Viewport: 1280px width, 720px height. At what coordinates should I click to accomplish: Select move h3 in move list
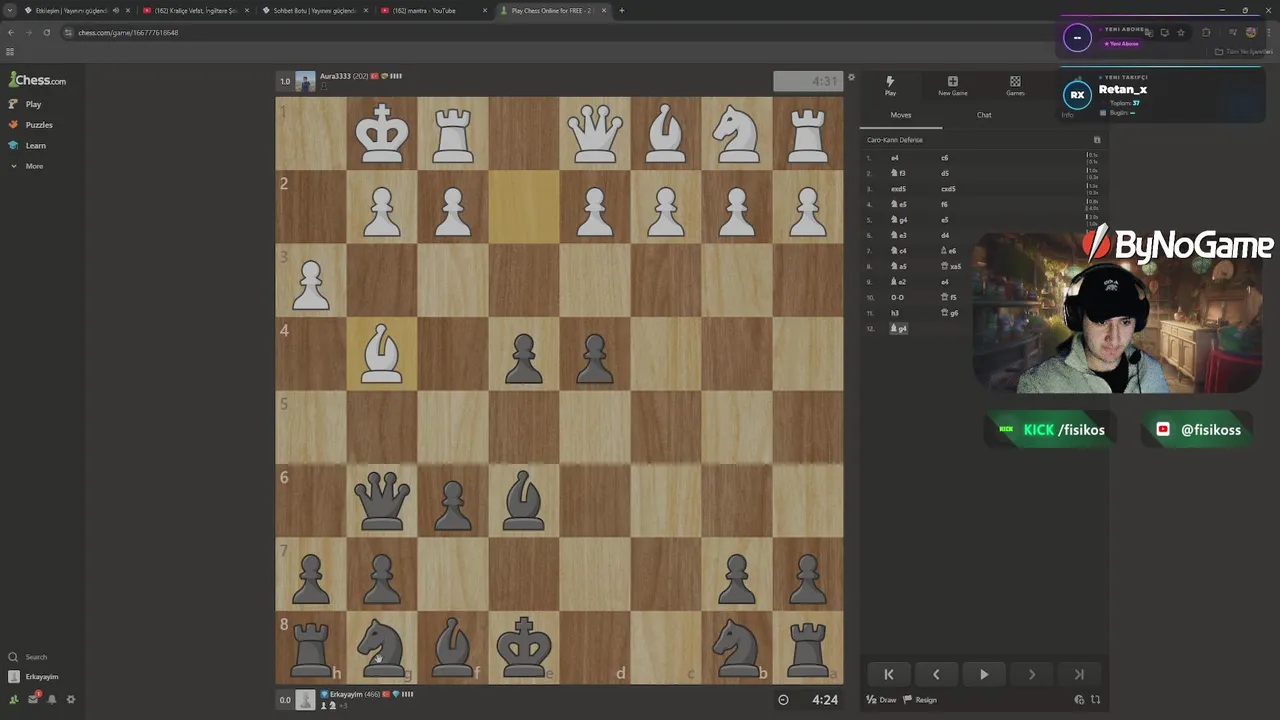[895, 313]
